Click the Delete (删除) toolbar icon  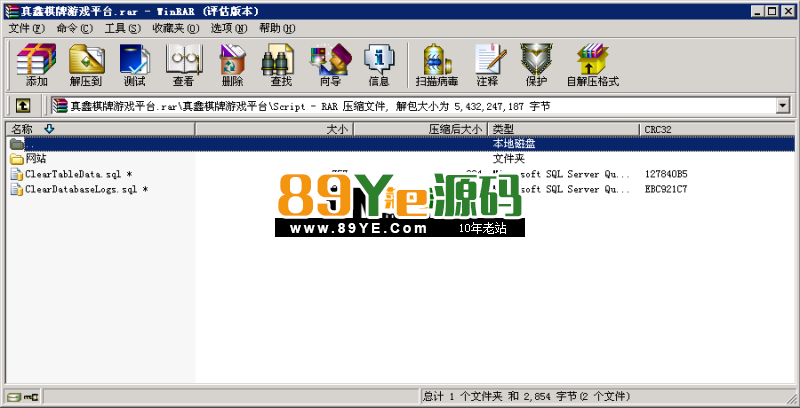click(232, 65)
